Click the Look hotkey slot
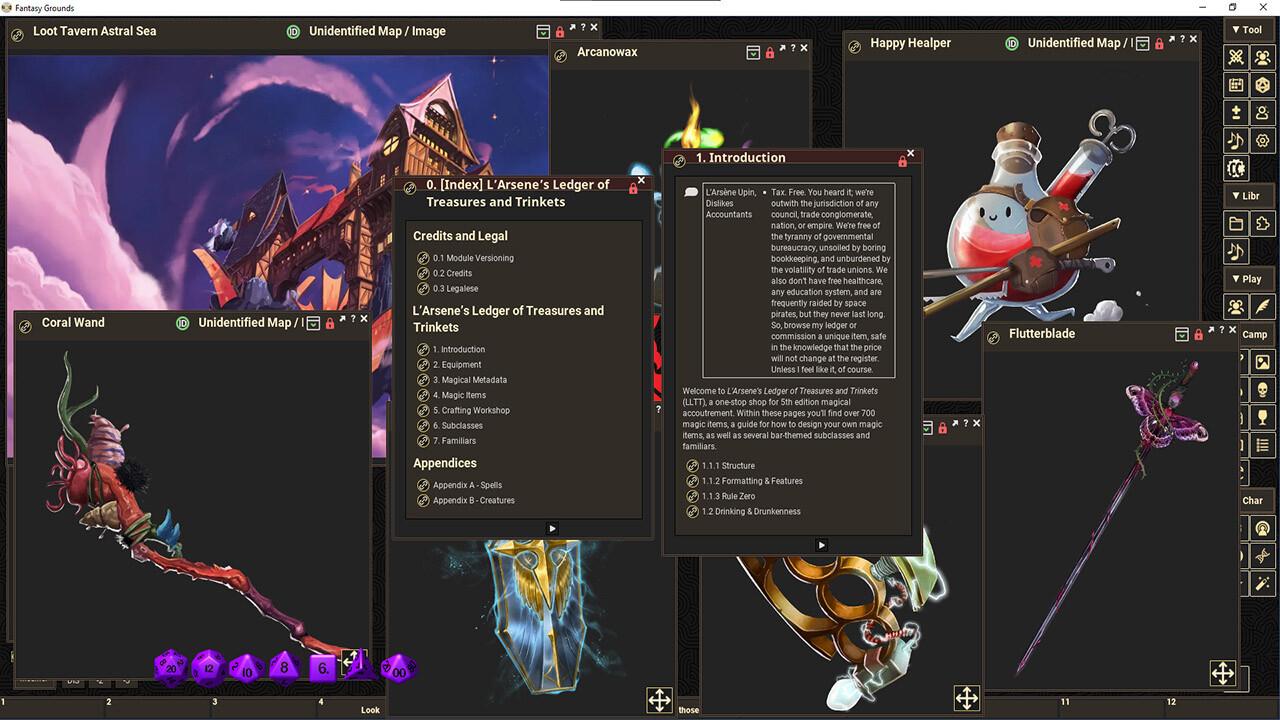 click(x=370, y=709)
